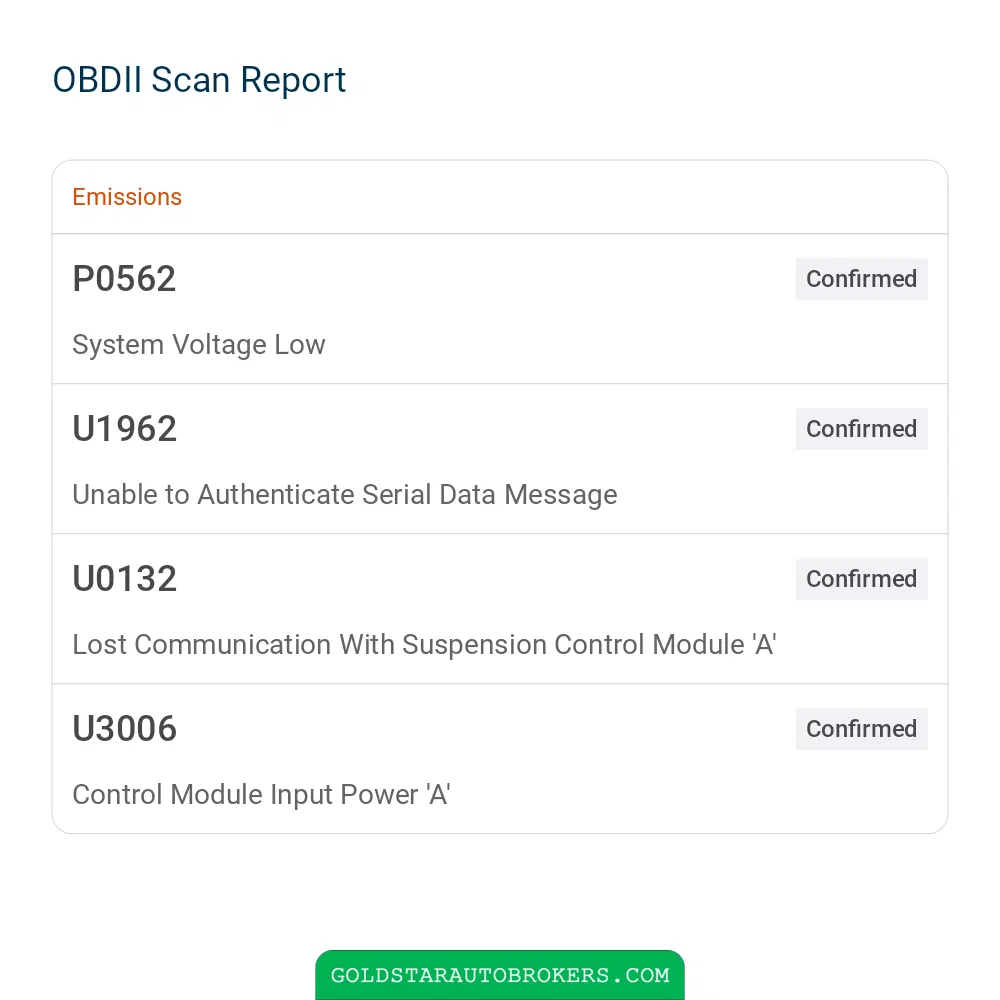The width and height of the screenshot is (1000, 1000).
Task: Expand the U3006 code row
Action: [x=500, y=758]
